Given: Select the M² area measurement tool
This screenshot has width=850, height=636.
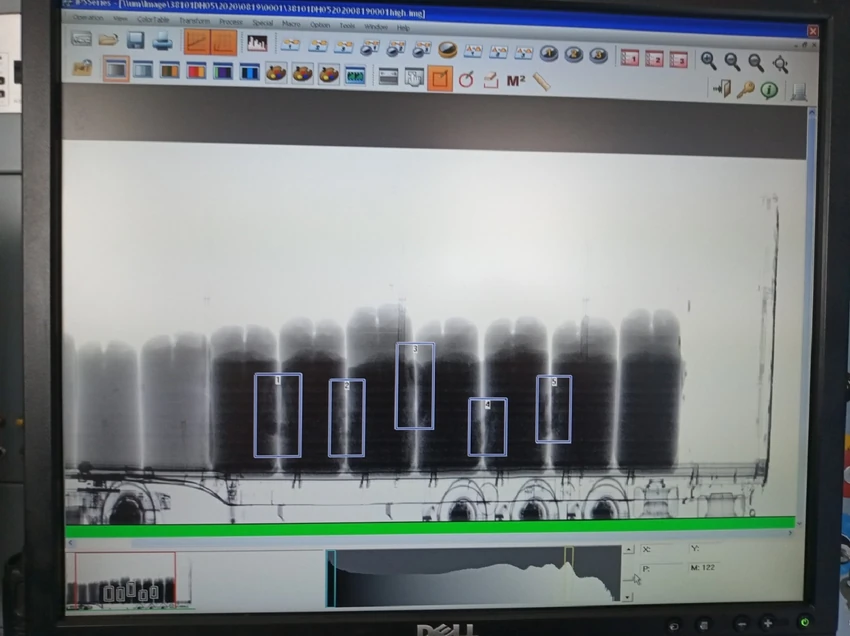Looking at the screenshot, I should [x=516, y=81].
